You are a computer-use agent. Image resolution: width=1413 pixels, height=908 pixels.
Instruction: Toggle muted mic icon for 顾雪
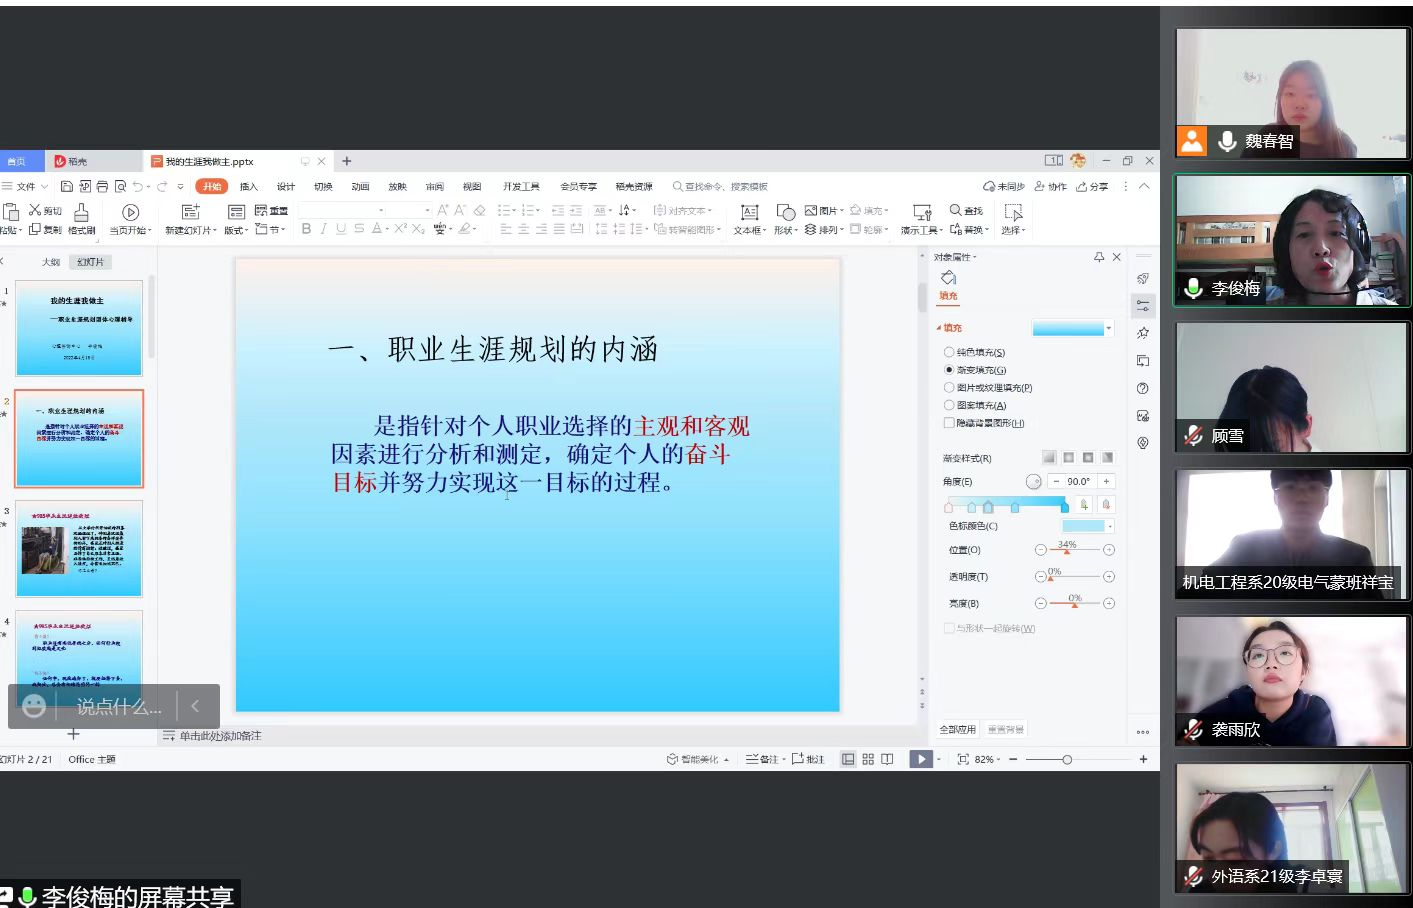tap(1193, 435)
